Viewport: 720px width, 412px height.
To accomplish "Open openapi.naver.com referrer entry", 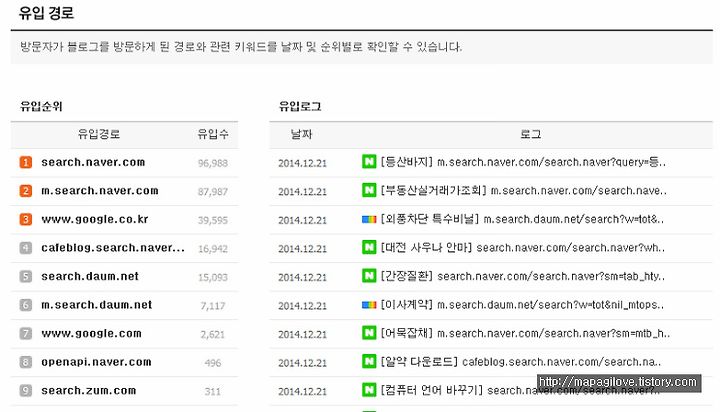I will (x=96, y=362).
